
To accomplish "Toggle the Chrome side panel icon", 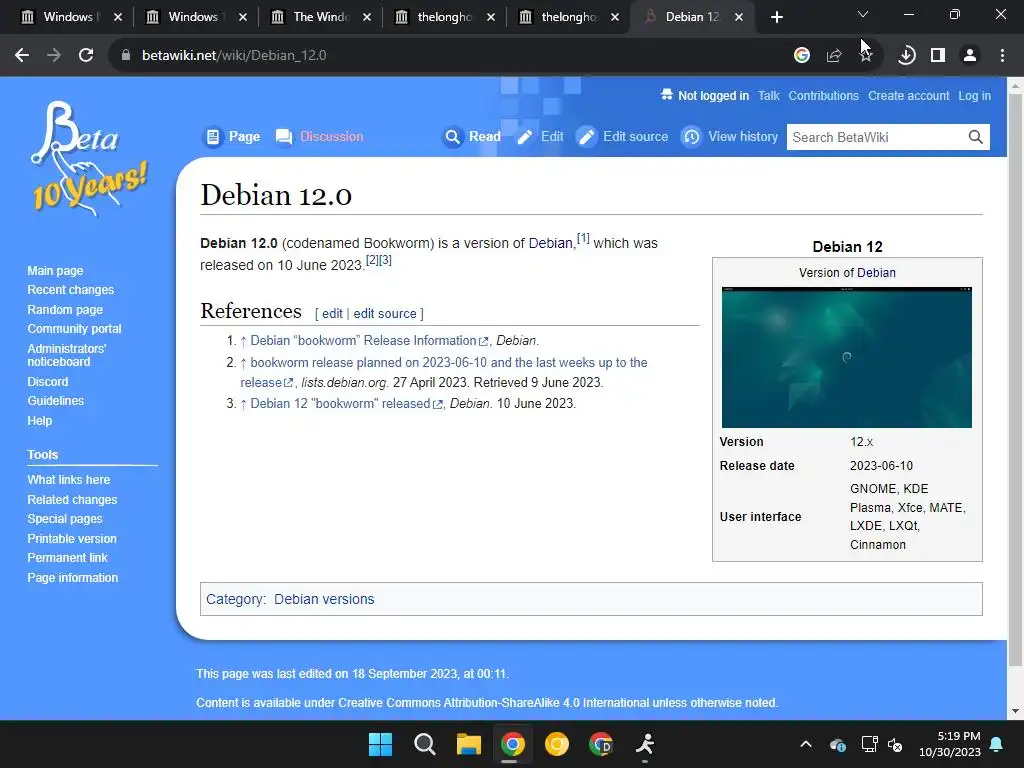I will point(938,56).
